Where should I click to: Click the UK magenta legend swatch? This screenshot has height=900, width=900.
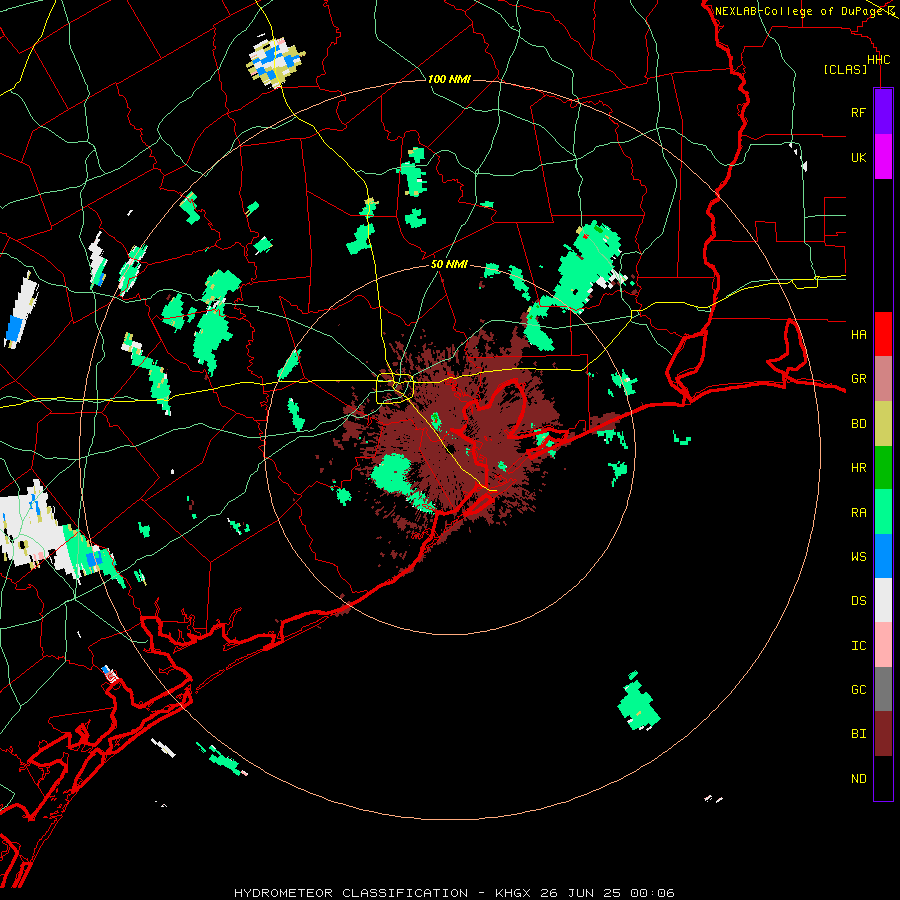tap(883, 157)
